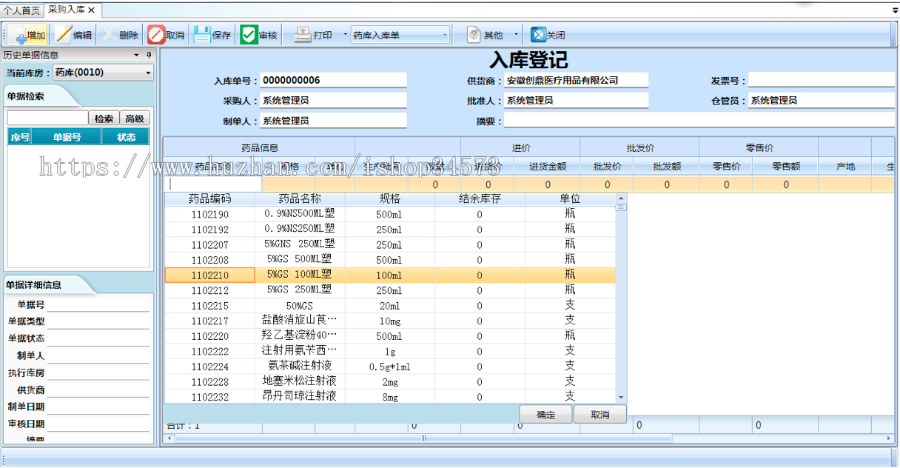Select drug row 1102220
Image resolution: width=900 pixels, height=468 pixels.
(390, 337)
